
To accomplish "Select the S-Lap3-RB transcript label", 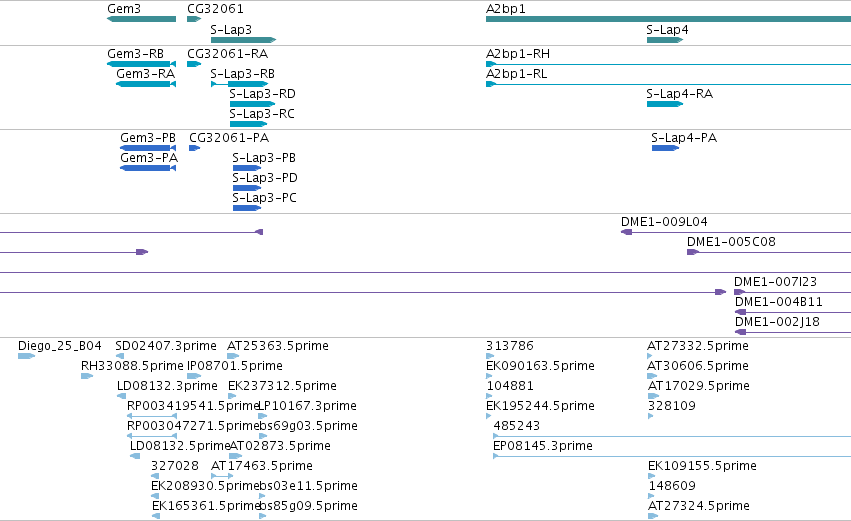I will 242,74.
